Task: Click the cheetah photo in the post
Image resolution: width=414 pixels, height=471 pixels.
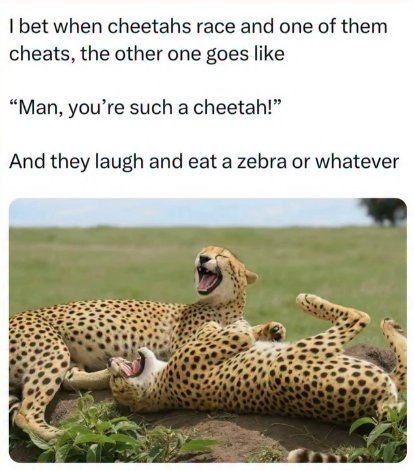Action: [208, 330]
